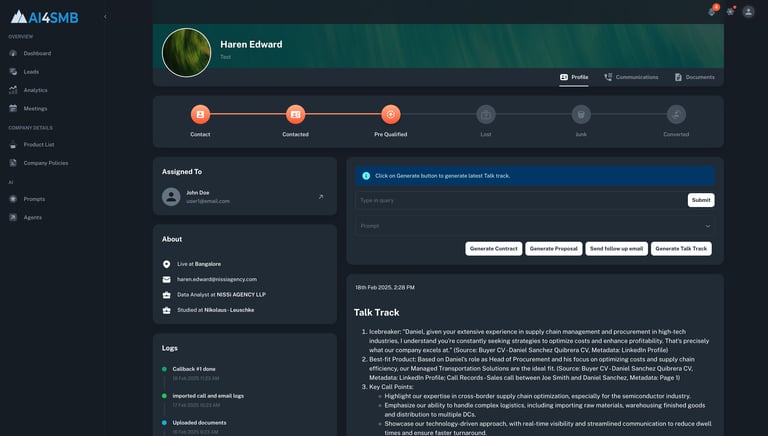Click the Meetings calendar icon
The height and width of the screenshot is (436, 768).
click(13, 108)
